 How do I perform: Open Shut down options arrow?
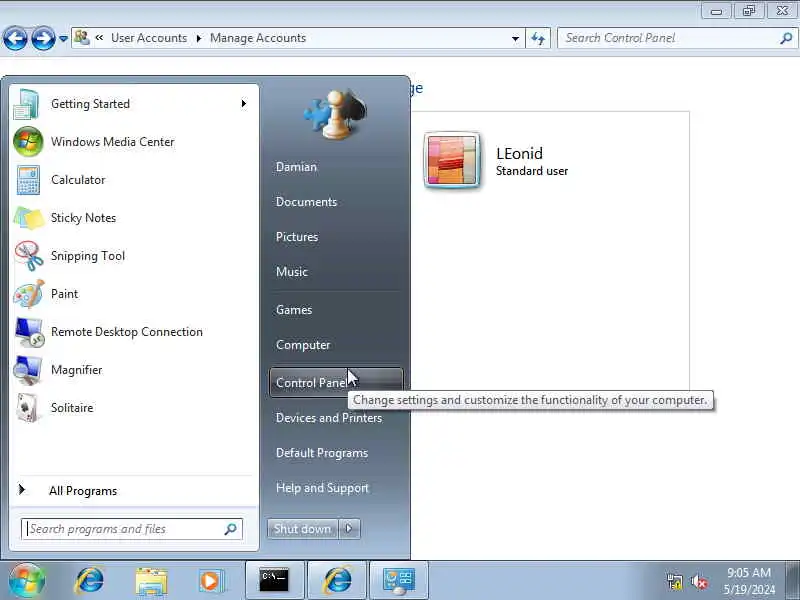(x=349, y=529)
